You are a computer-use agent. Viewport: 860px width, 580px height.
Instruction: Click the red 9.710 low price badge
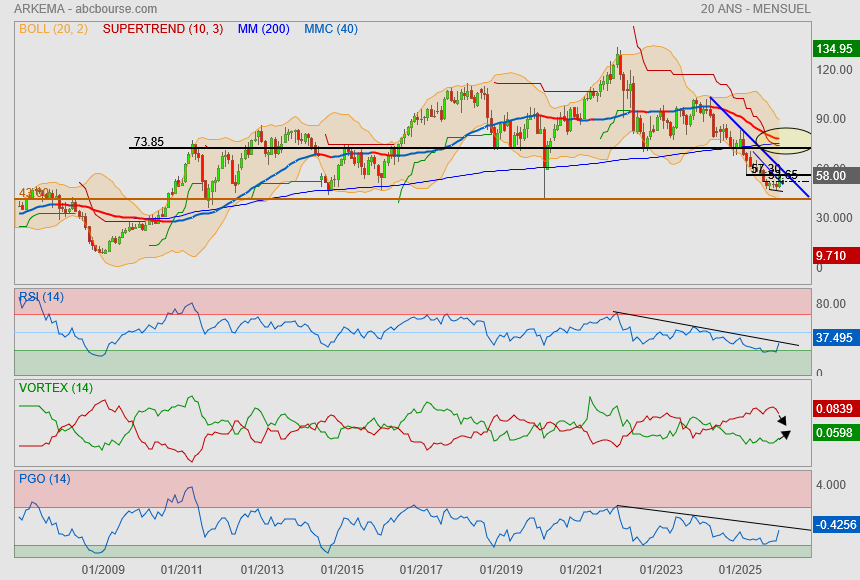[834, 255]
